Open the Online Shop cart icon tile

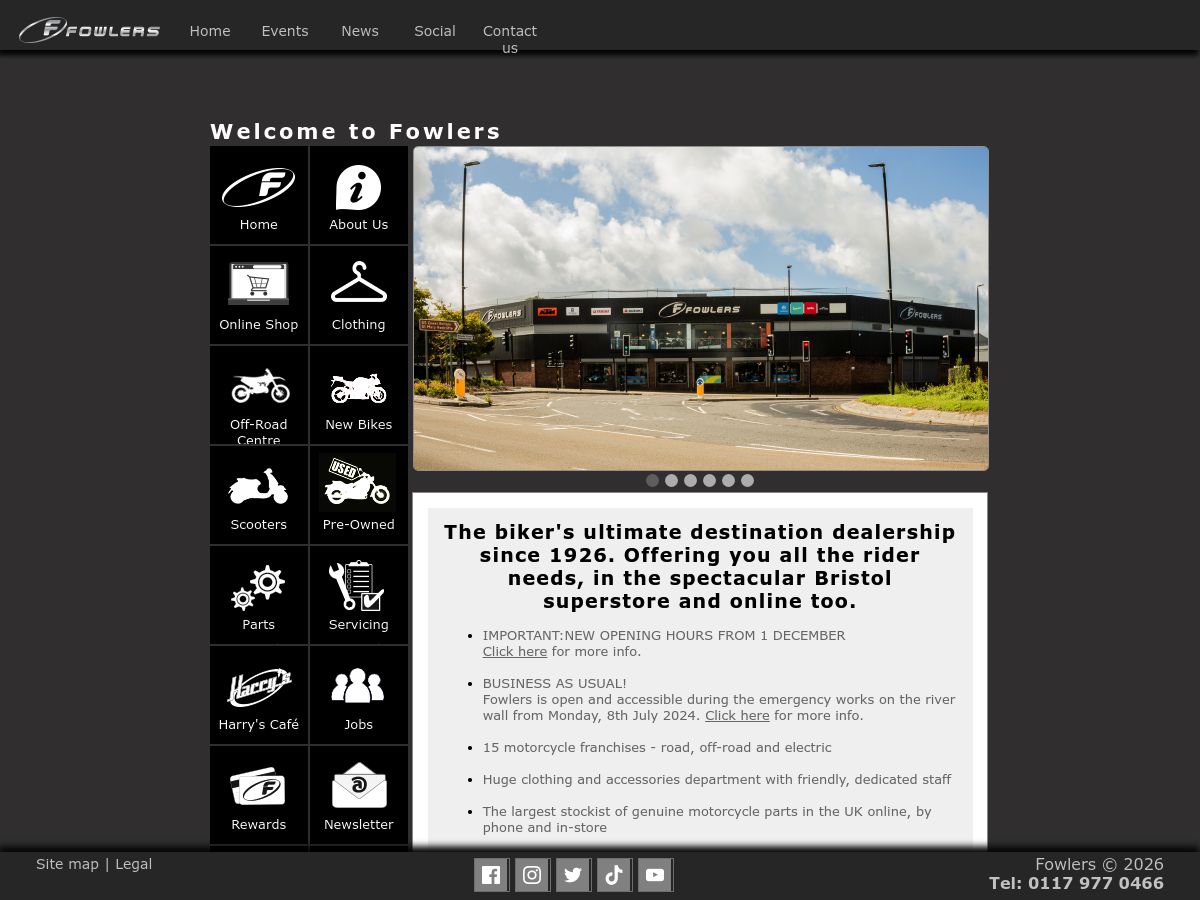[259, 295]
